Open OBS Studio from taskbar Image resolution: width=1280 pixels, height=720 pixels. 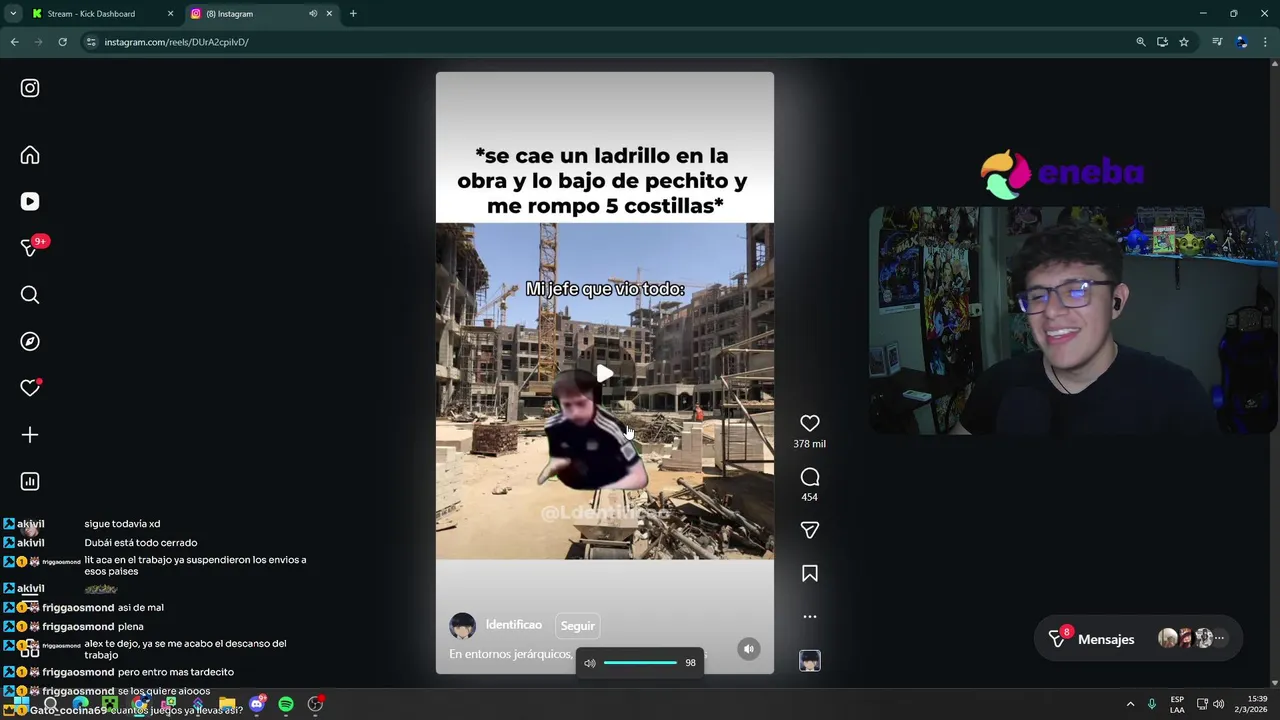(316, 704)
